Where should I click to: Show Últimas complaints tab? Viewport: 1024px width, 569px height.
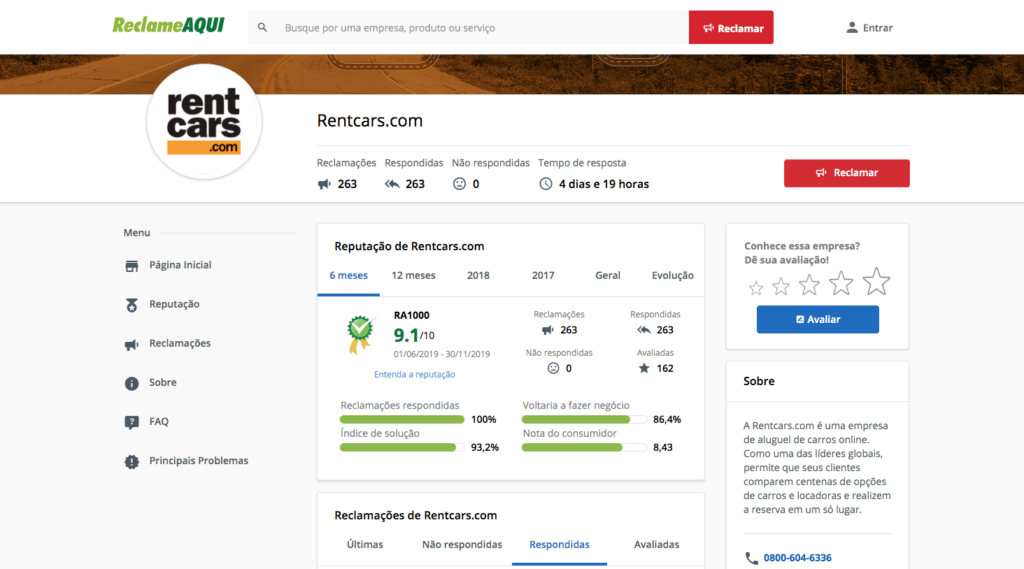pos(365,545)
